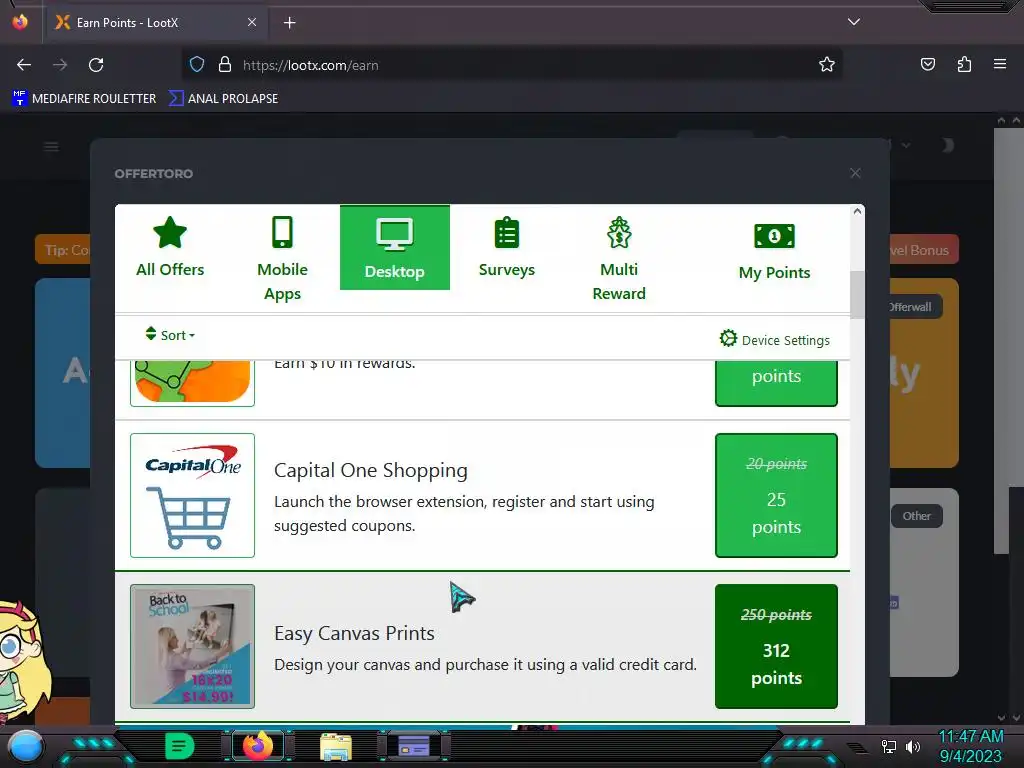Click the Firefox taskbar icon

(257, 746)
